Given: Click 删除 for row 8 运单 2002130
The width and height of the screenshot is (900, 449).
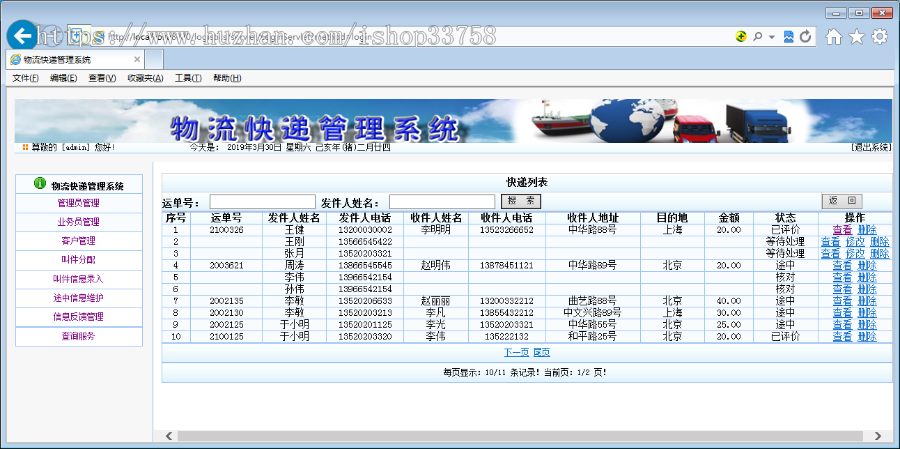Looking at the screenshot, I should [867, 313].
